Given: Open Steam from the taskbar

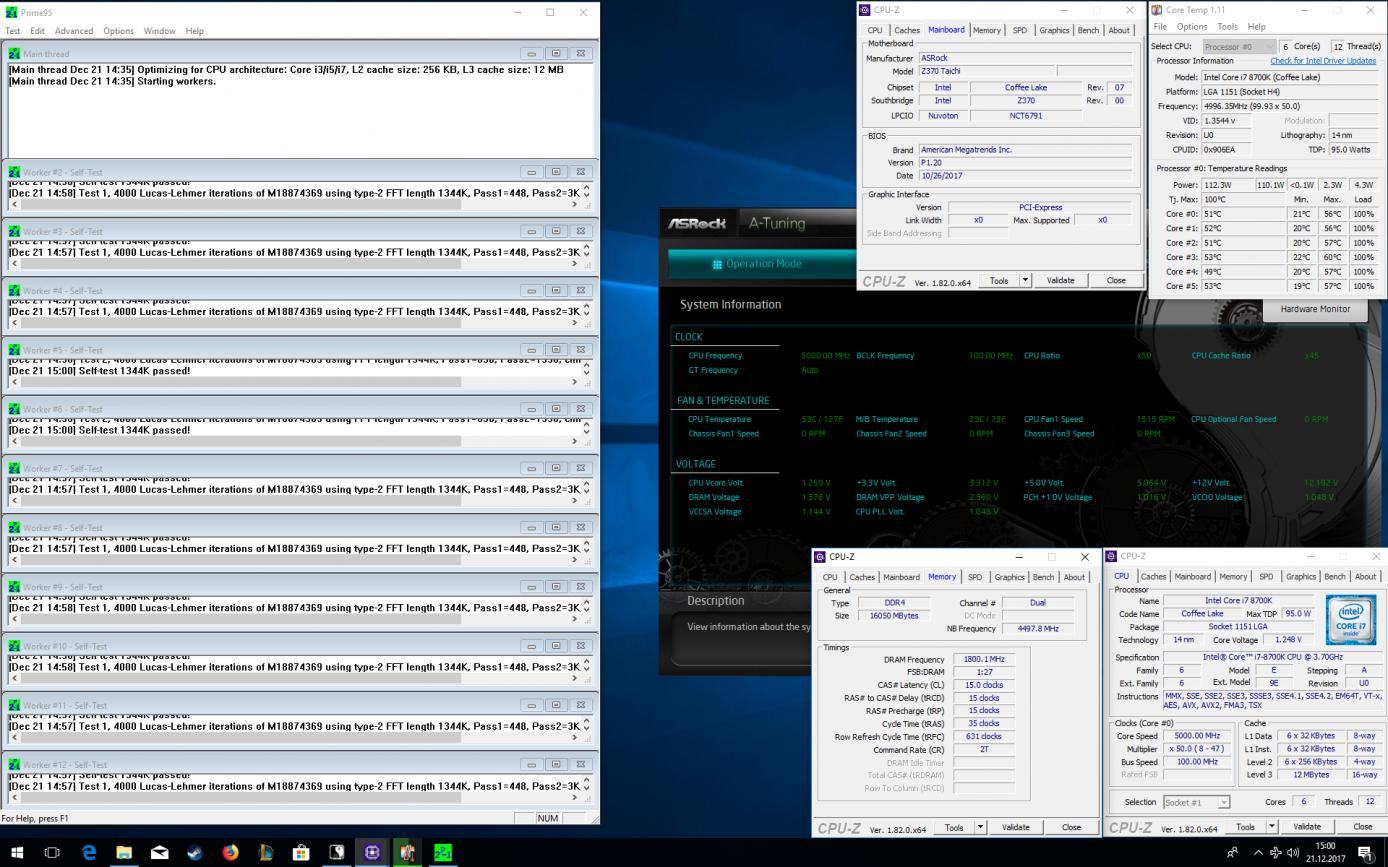Looking at the screenshot, I should [195, 852].
